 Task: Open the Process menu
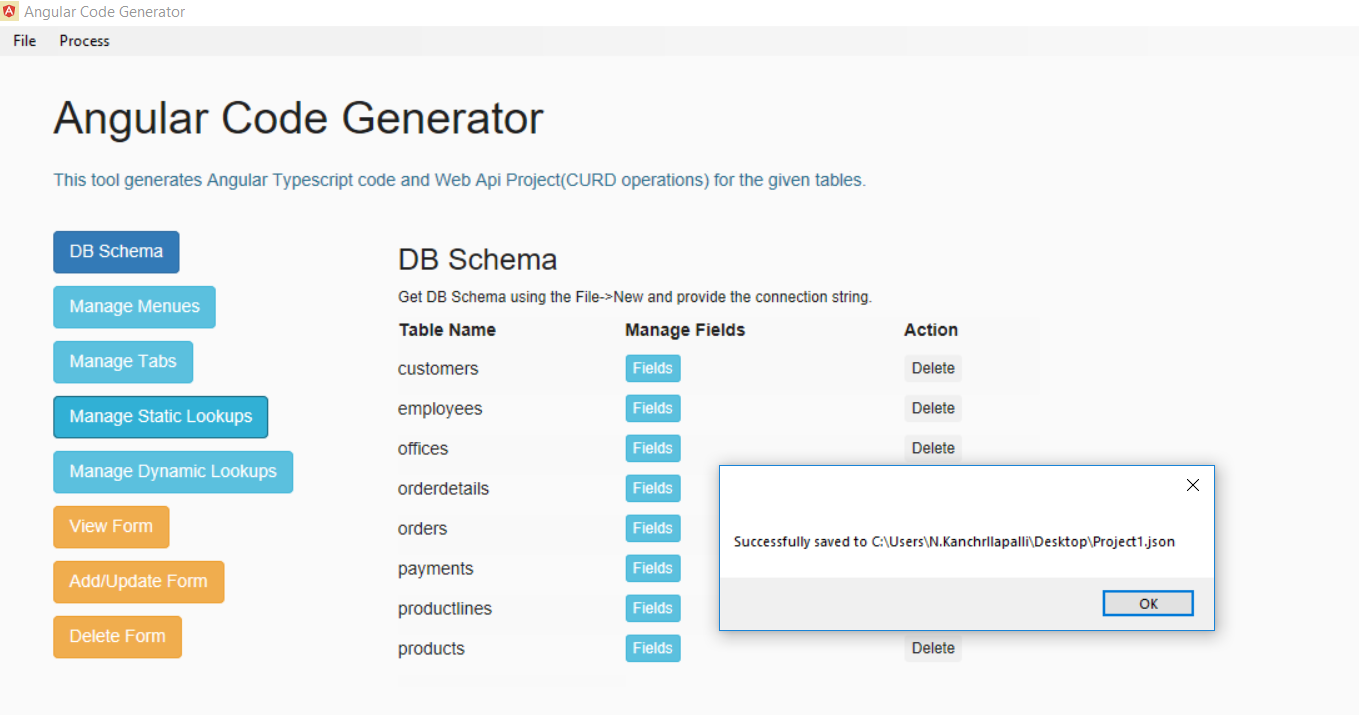click(x=84, y=41)
